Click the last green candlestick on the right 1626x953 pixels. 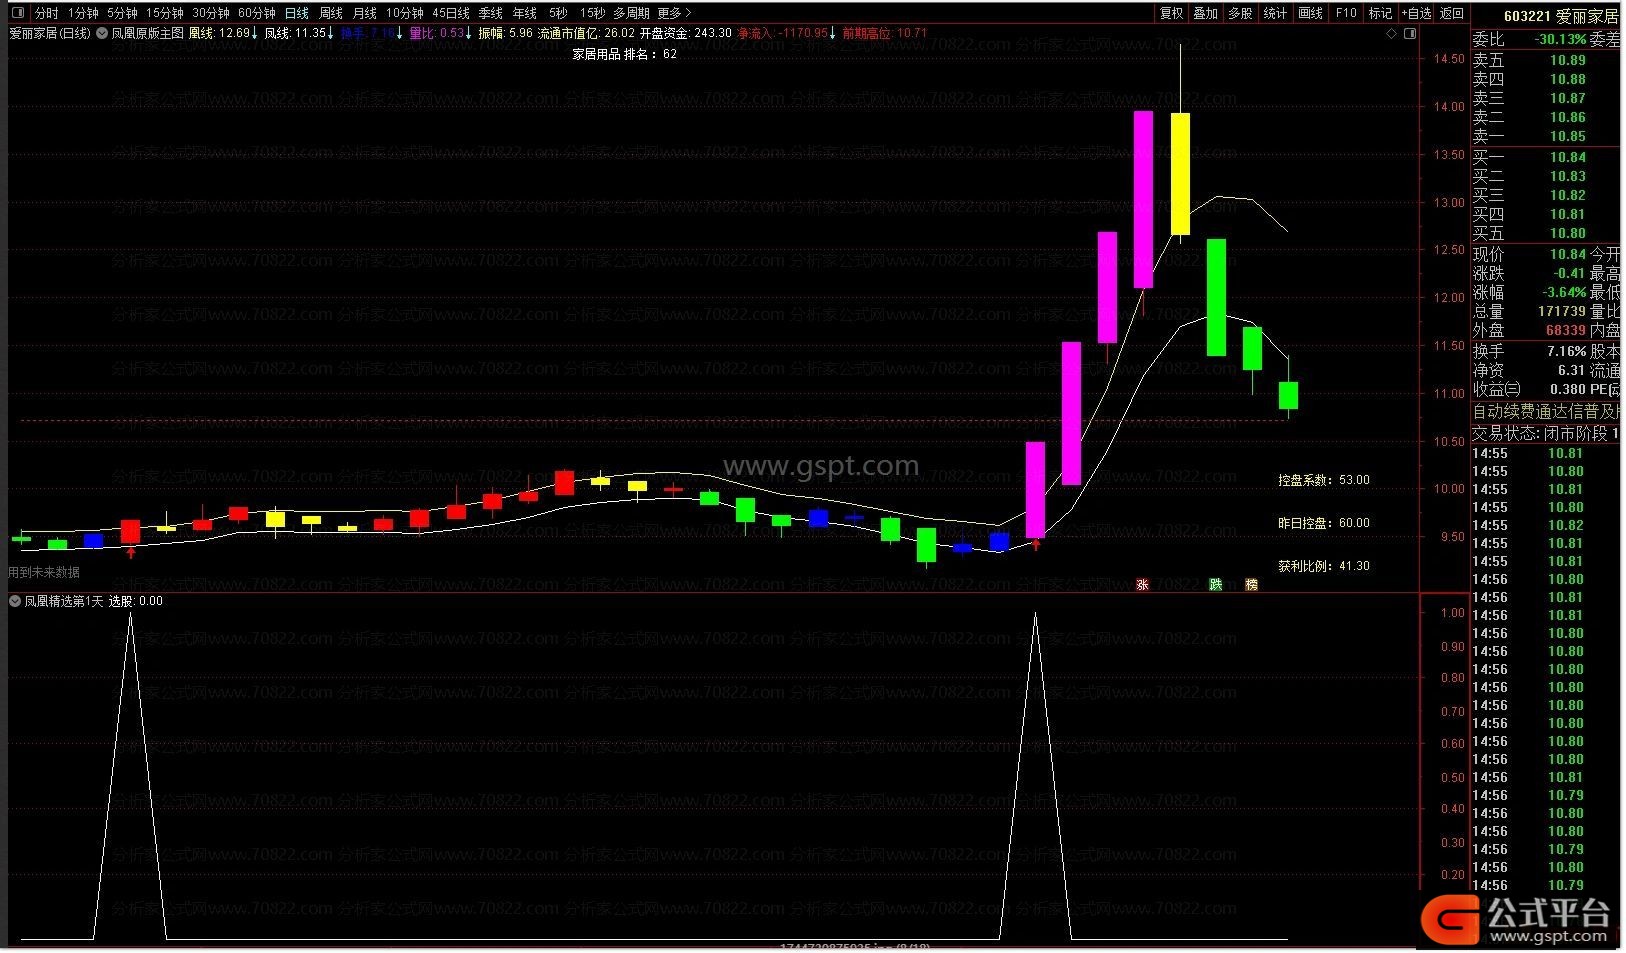(x=1288, y=395)
